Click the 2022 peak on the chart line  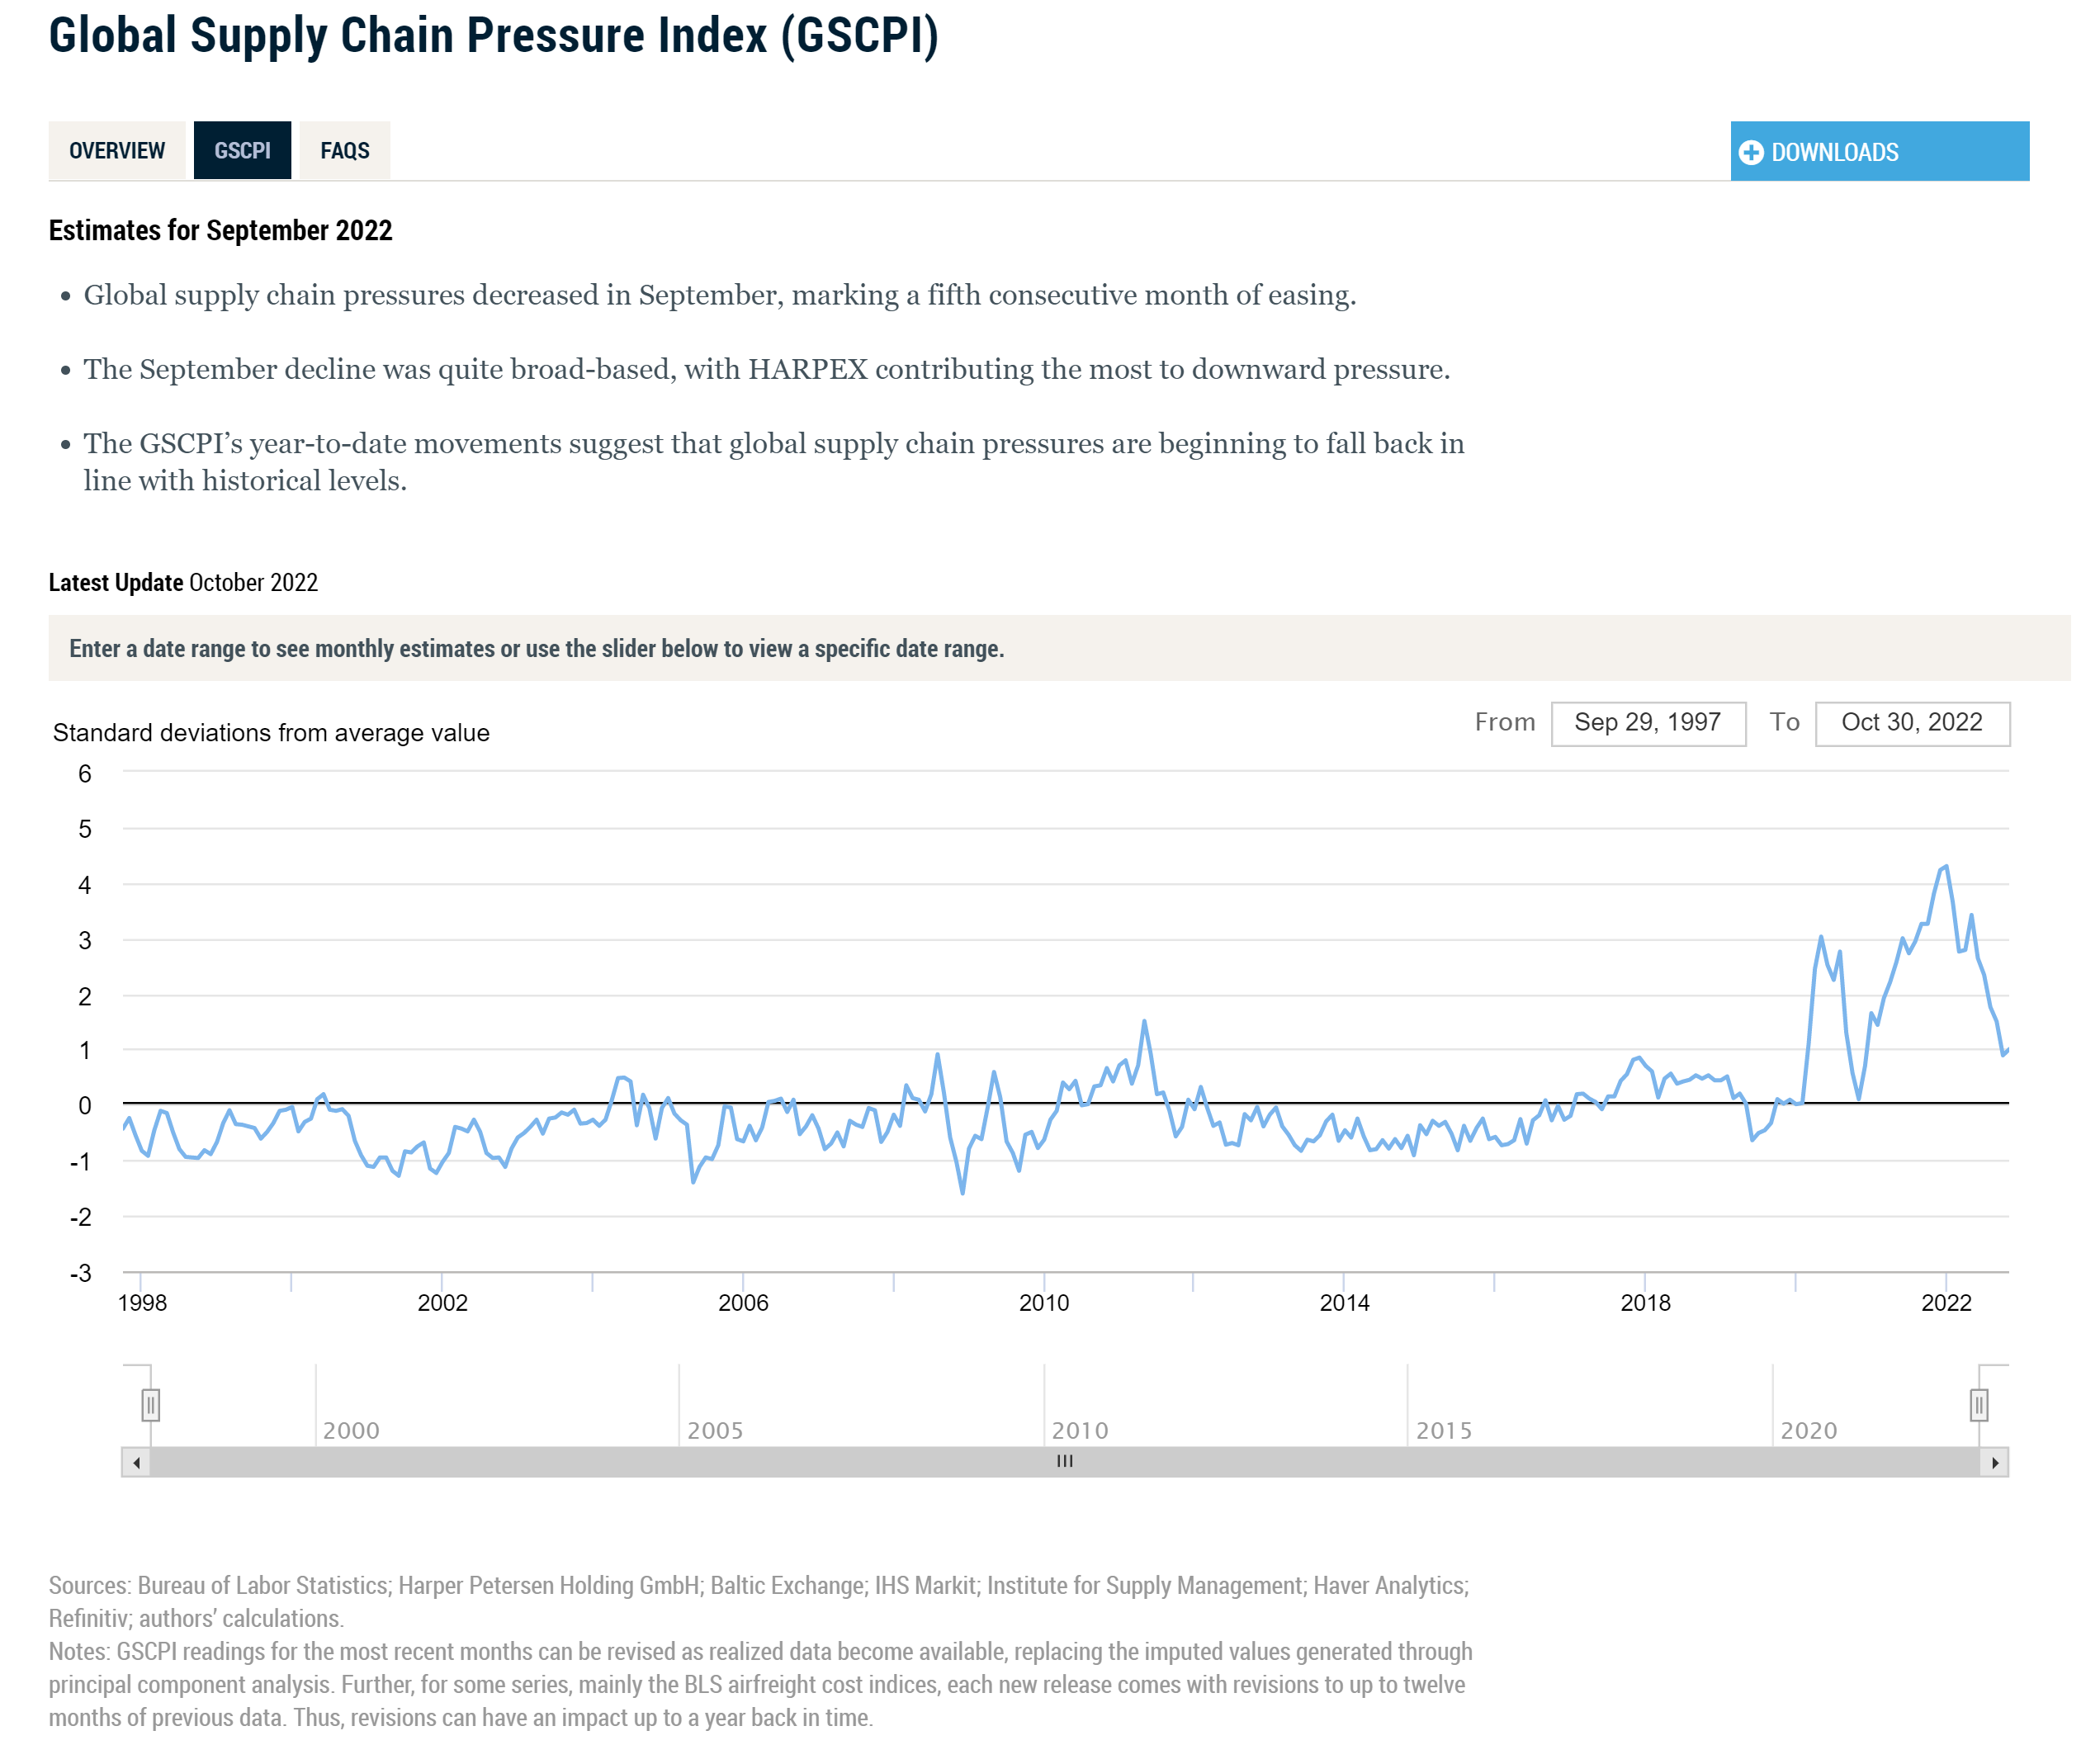pos(1945,867)
